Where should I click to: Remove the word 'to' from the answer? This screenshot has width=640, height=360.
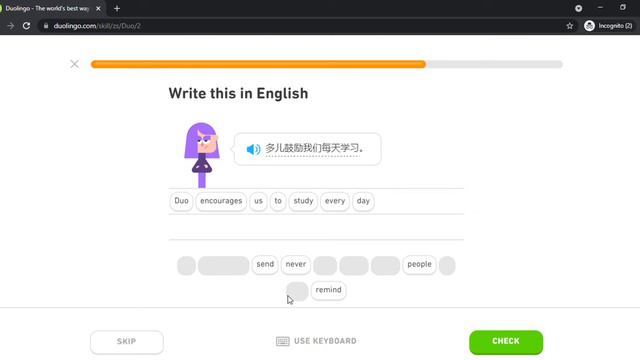click(278, 201)
